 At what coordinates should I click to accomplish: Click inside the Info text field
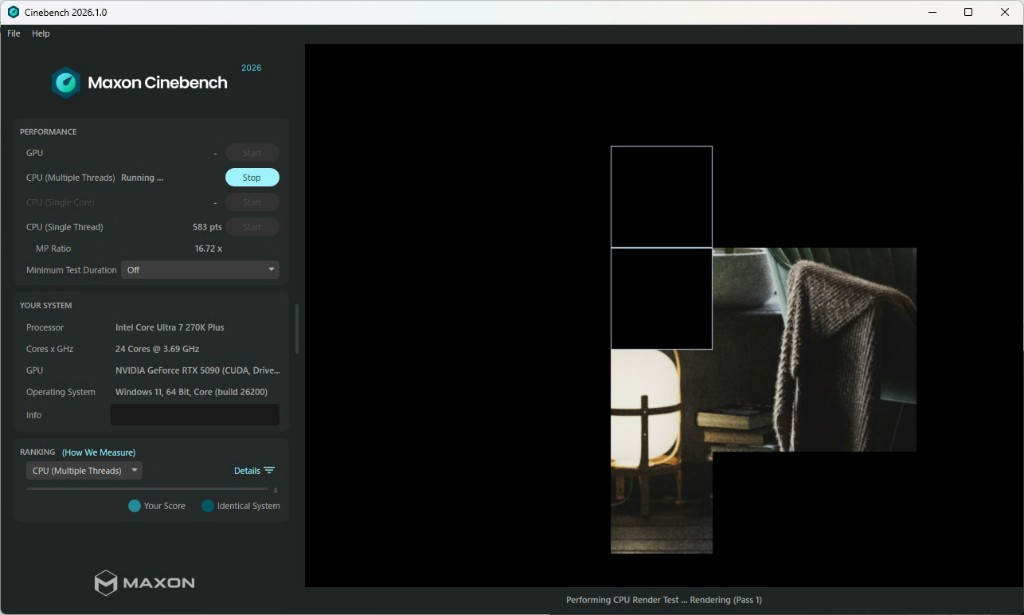pyautogui.click(x=194, y=415)
